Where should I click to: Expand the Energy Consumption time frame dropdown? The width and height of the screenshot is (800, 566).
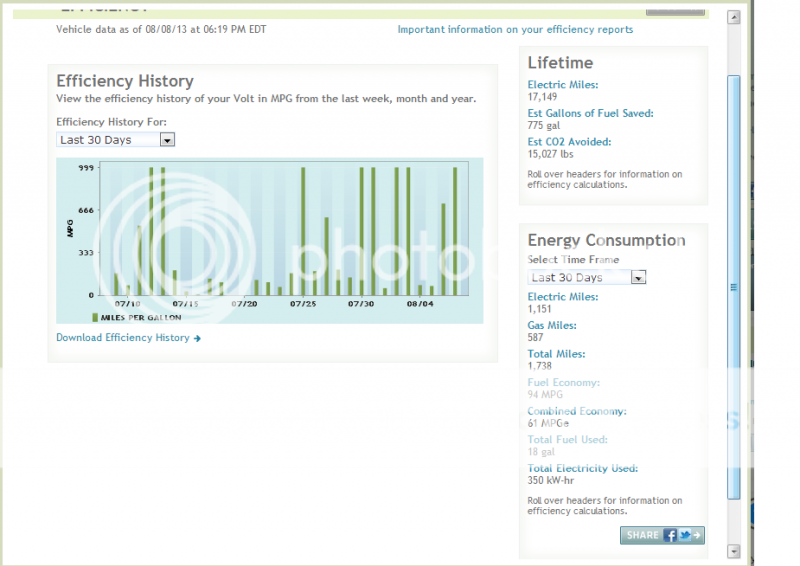[x=587, y=277]
